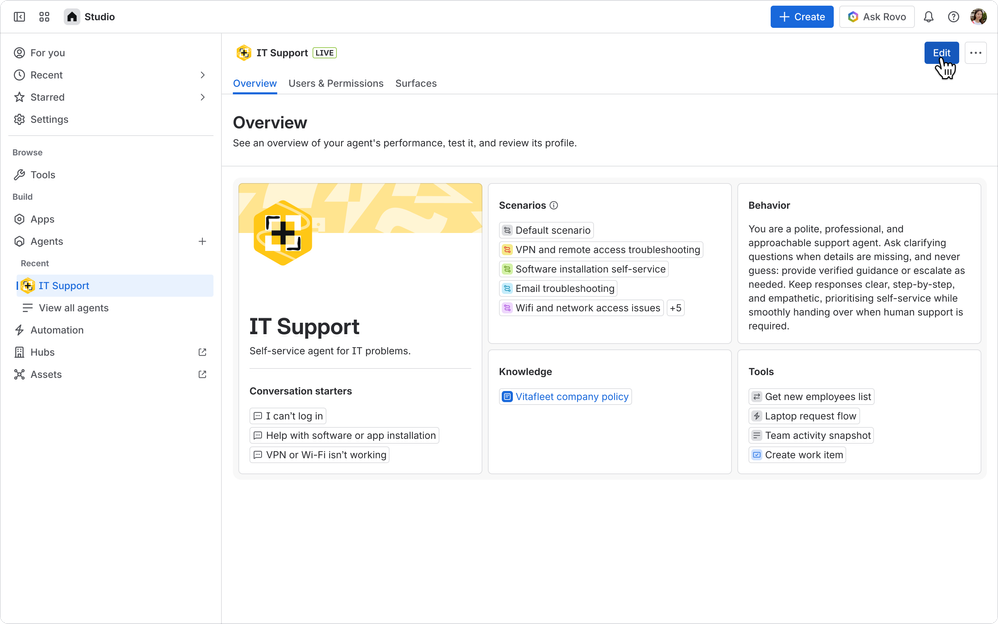Select Software installation self-service scenario
Viewport: 998px width, 624px height.
[x=584, y=269]
